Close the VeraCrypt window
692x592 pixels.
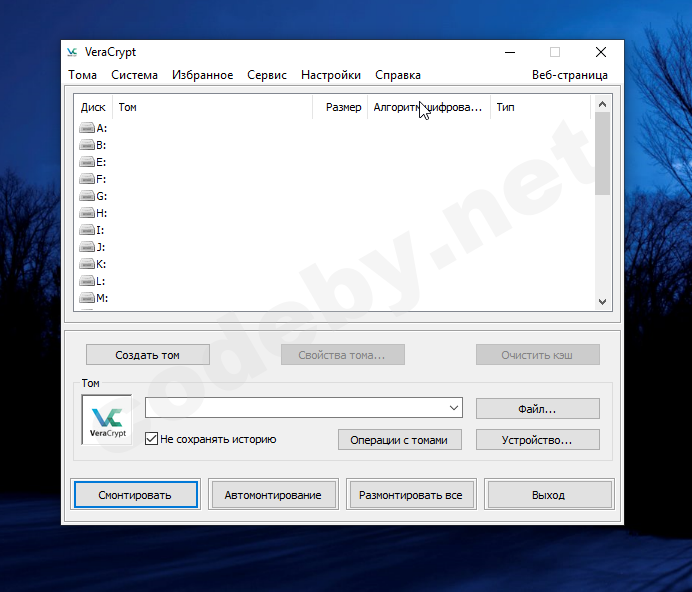[x=601, y=52]
